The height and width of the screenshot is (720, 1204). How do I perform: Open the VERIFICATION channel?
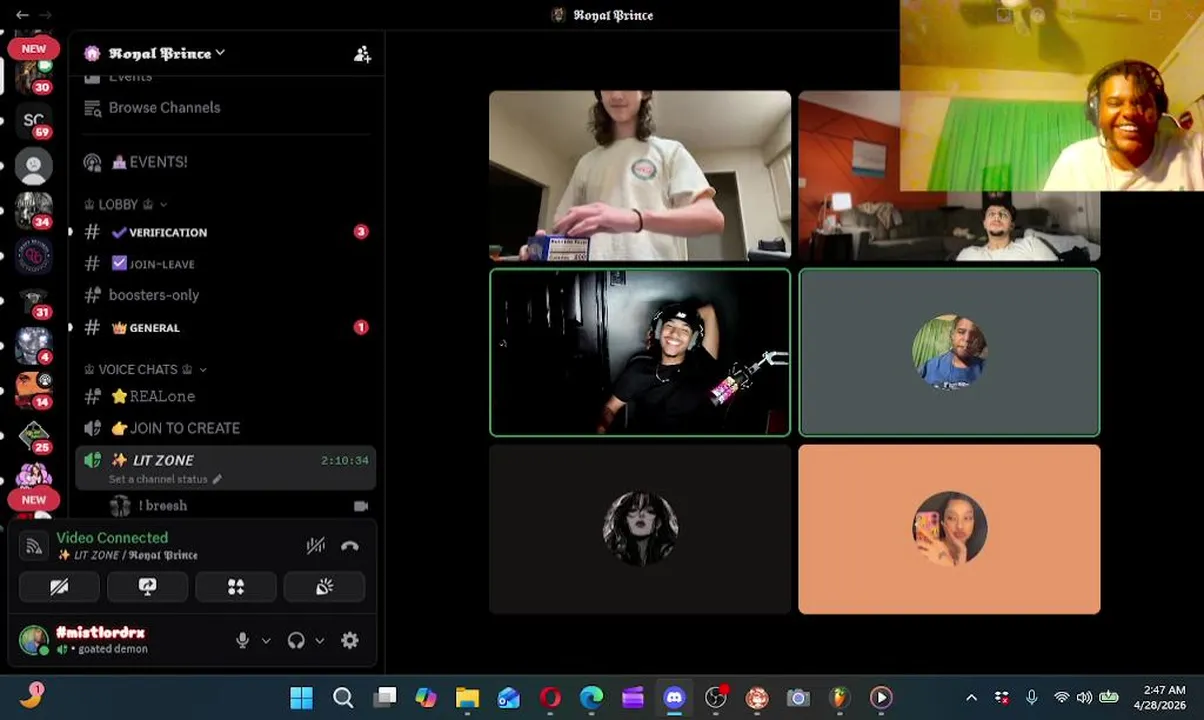[226, 232]
